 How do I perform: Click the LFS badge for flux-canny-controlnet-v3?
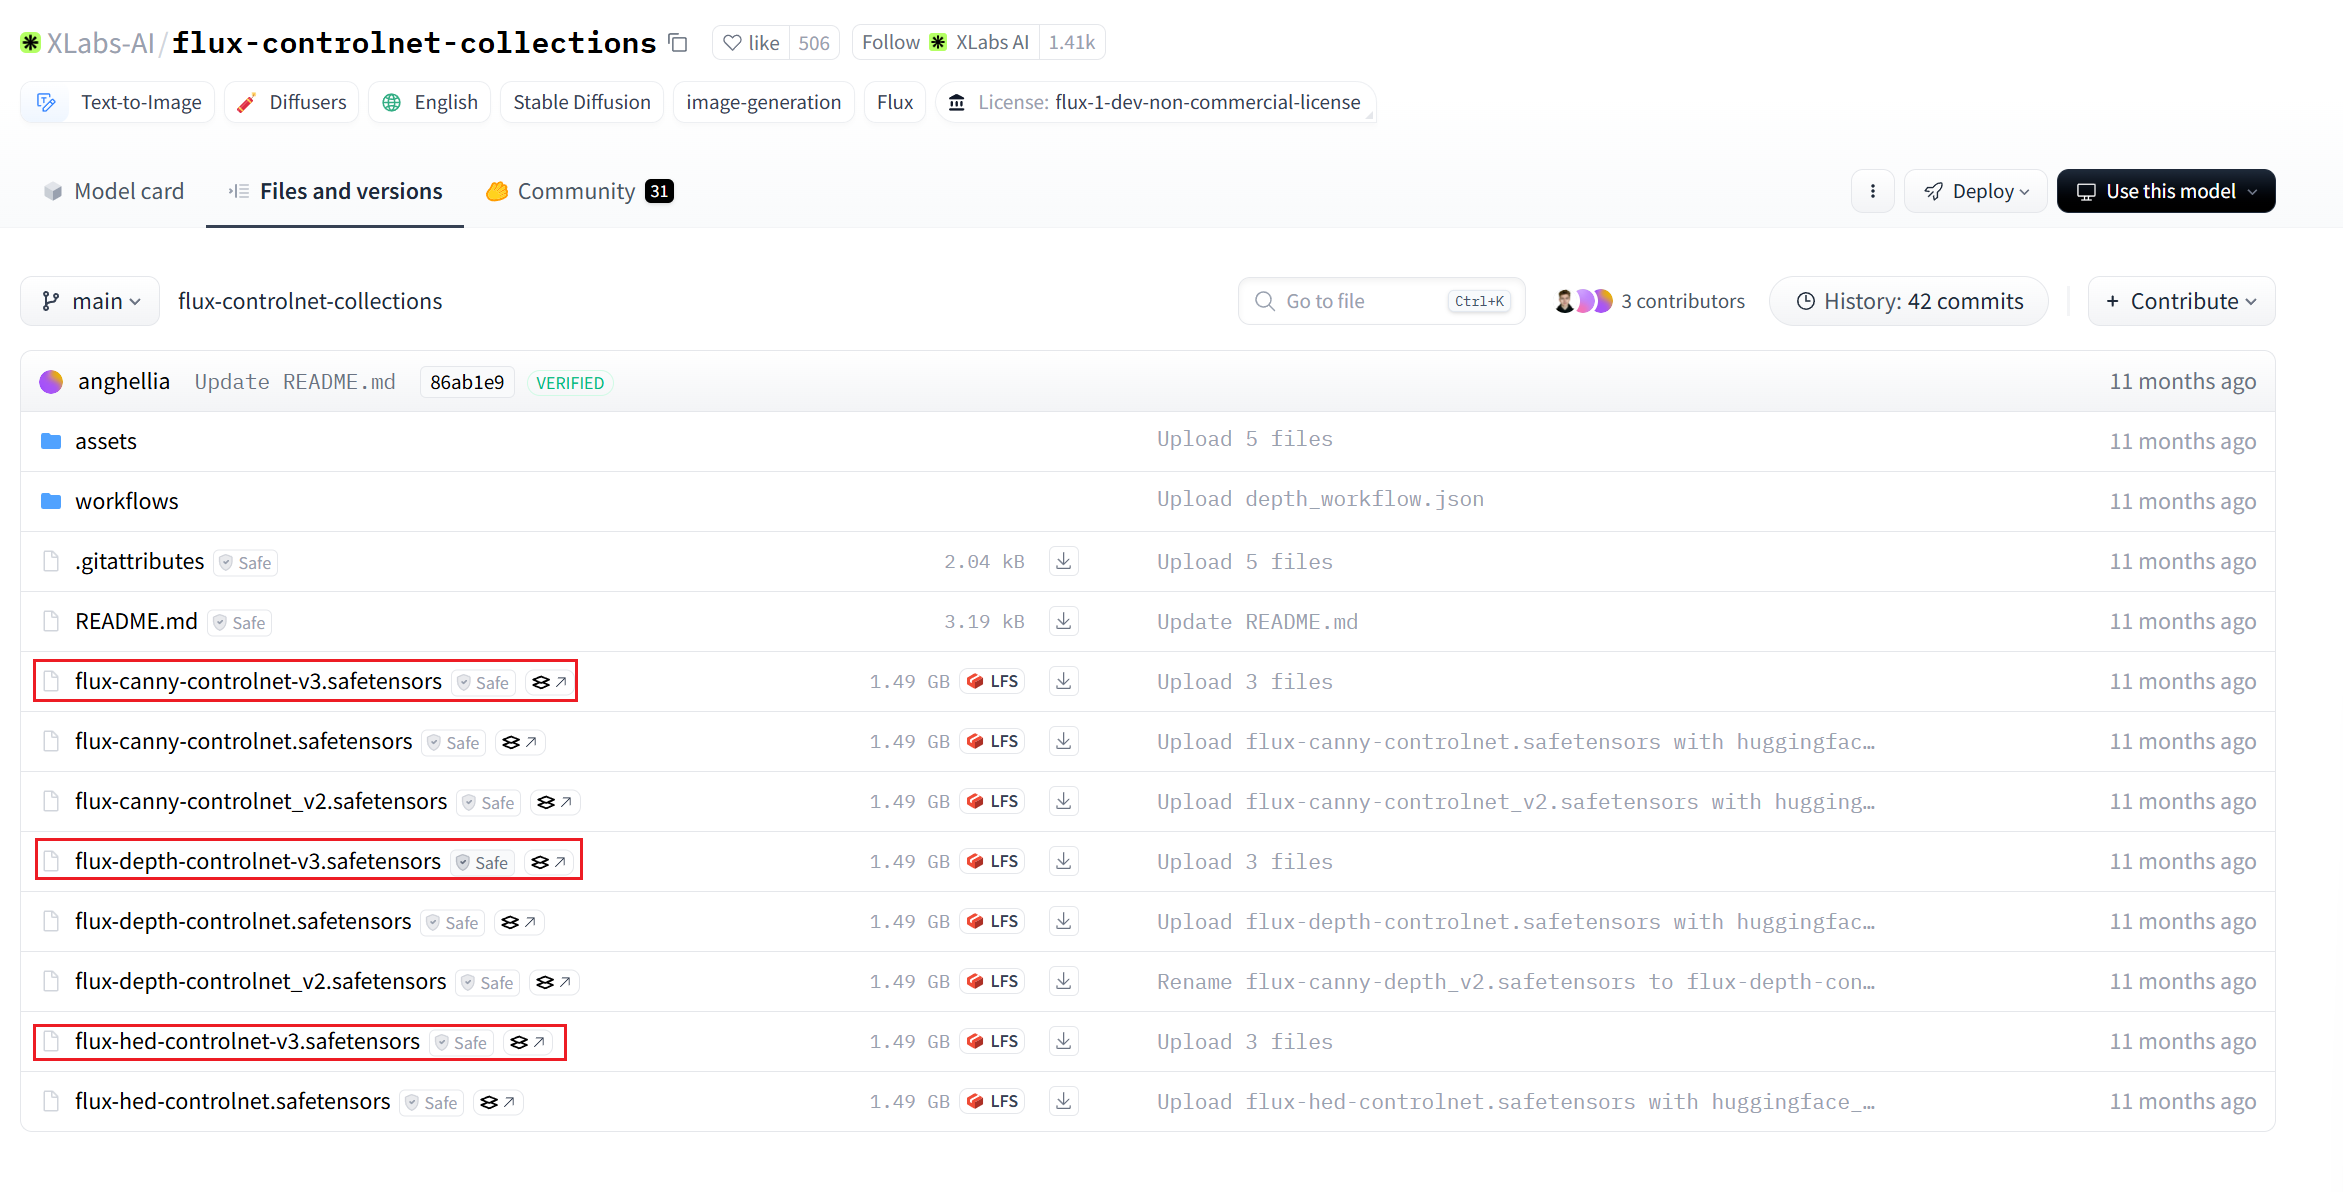click(992, 681)
